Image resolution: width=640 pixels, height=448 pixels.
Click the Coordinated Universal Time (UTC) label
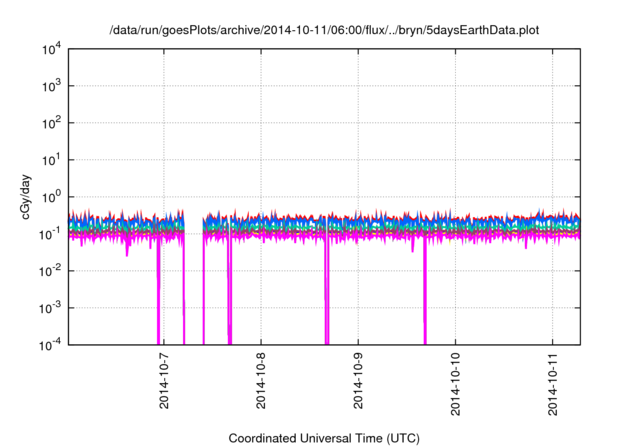[324, 438]
